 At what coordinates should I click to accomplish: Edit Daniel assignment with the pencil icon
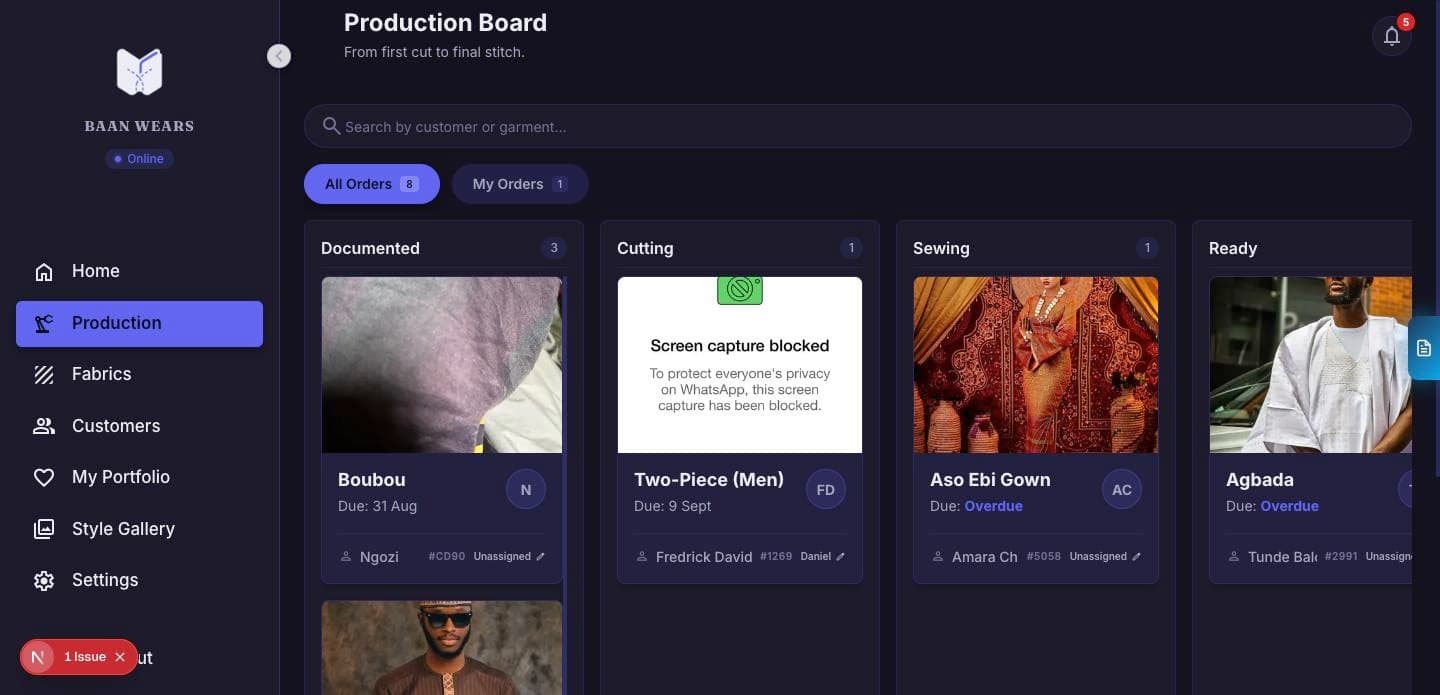(x=841, y=557)
